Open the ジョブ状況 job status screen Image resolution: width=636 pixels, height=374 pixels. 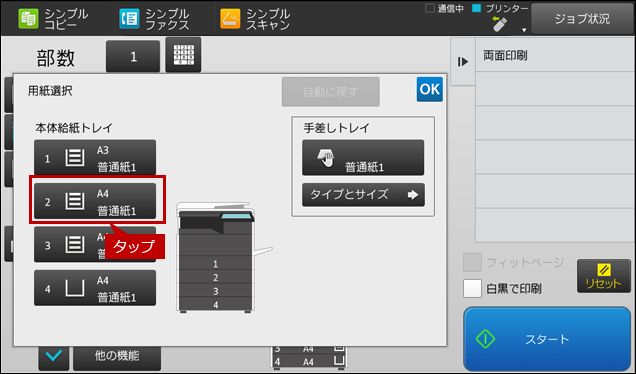click(582, 19)
